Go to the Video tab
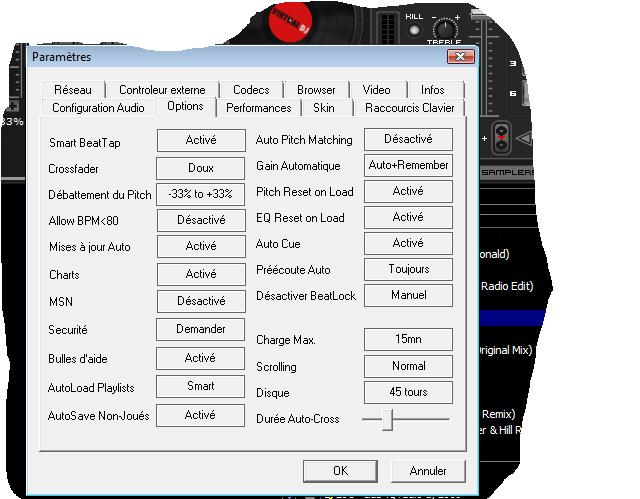Screen dimensions: 640x499 (x=376, y=90)
